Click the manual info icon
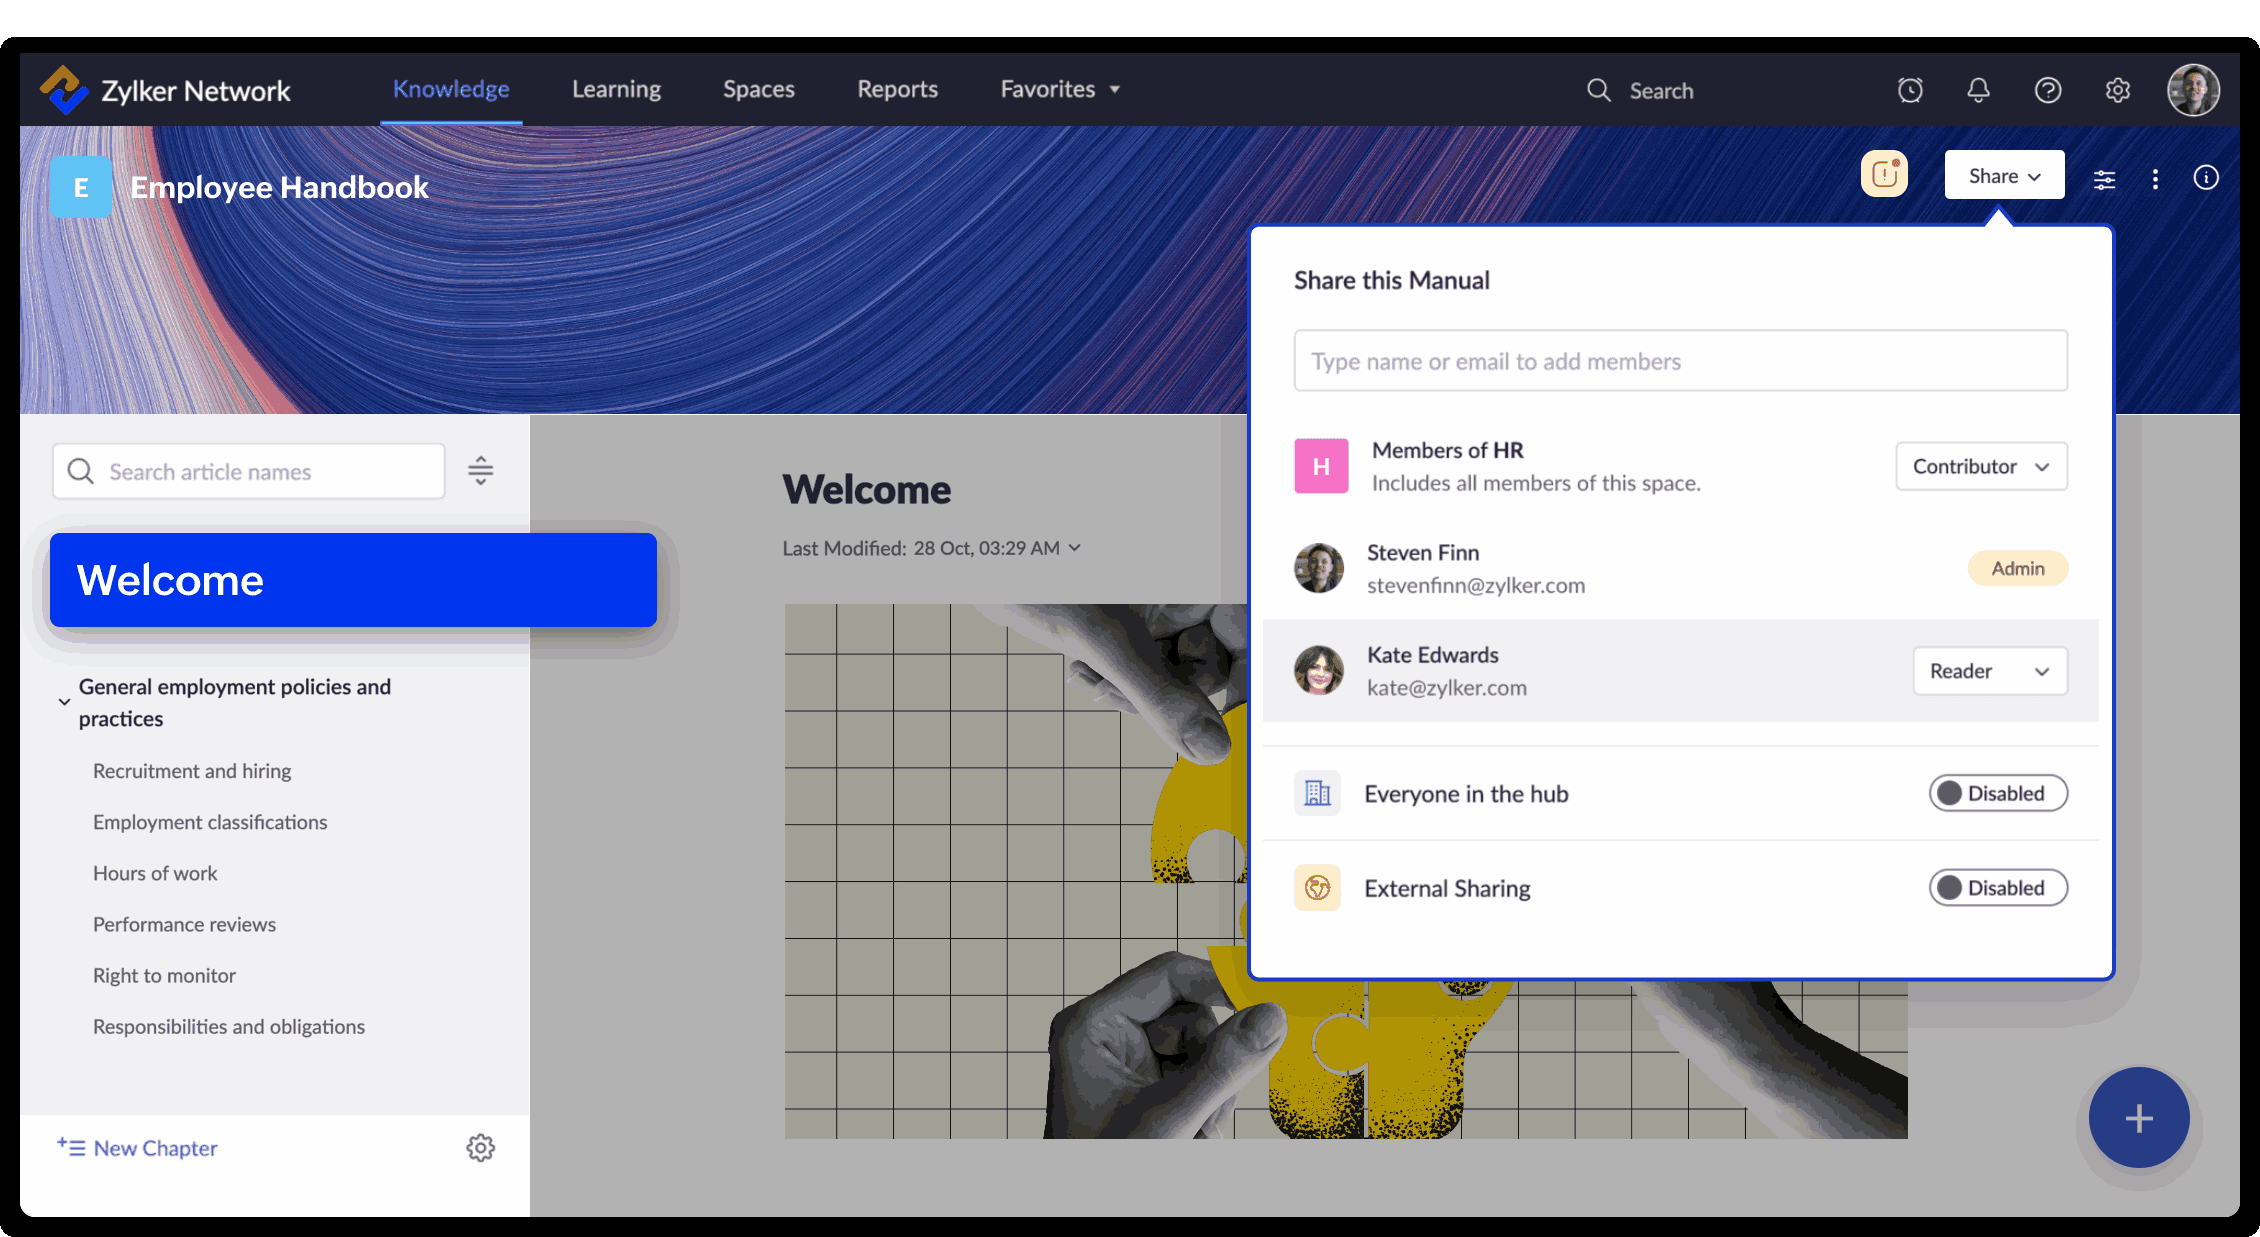 click(x=2205, y=178)
